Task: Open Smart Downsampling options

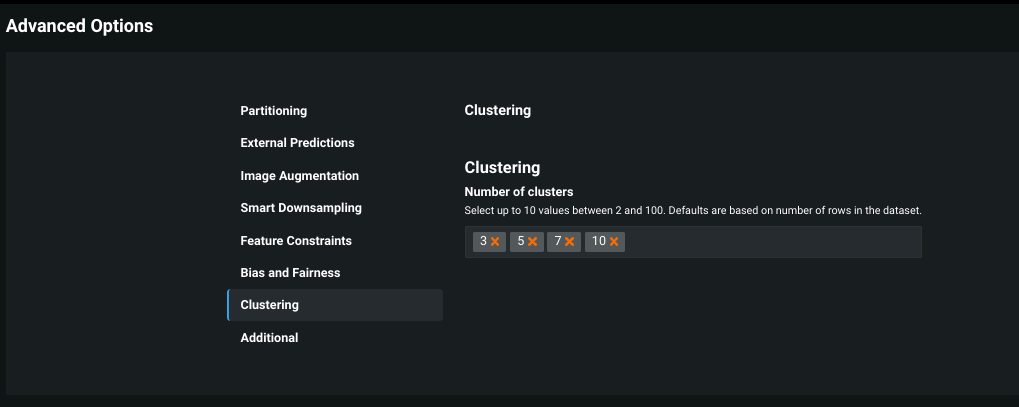Action: tap(301, 208)
